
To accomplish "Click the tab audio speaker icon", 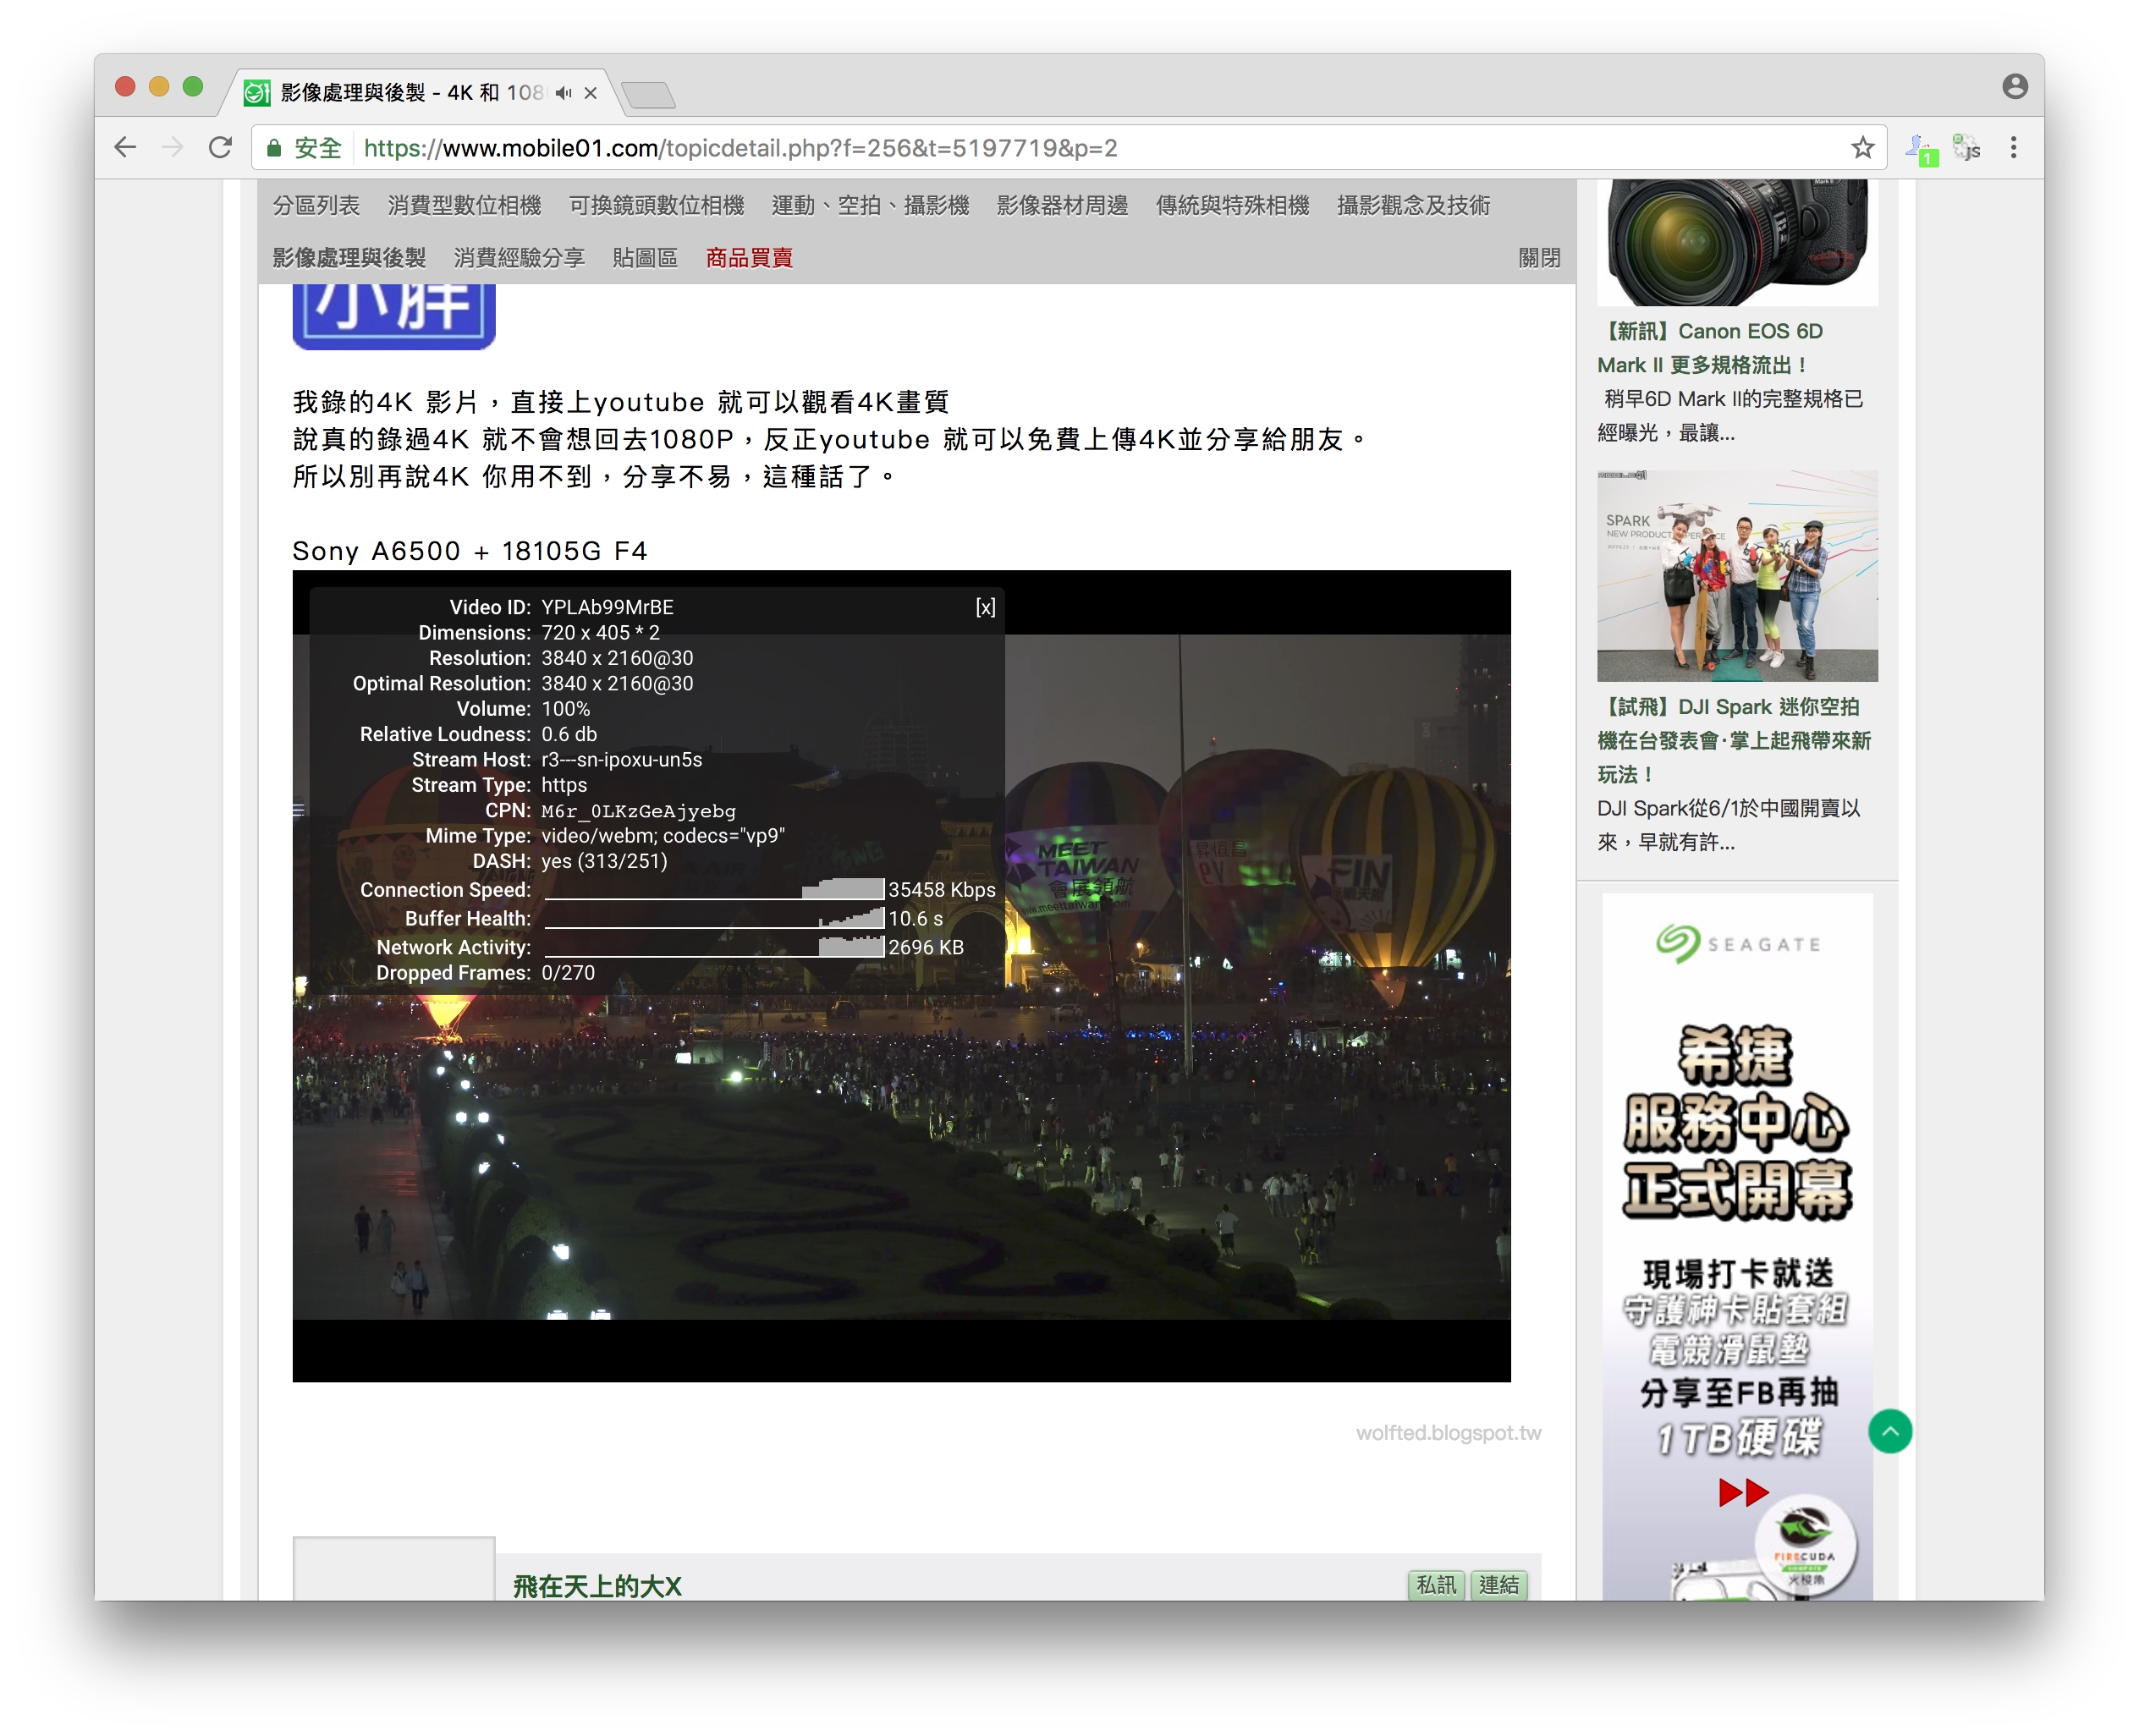I will (x=563, y=93).
